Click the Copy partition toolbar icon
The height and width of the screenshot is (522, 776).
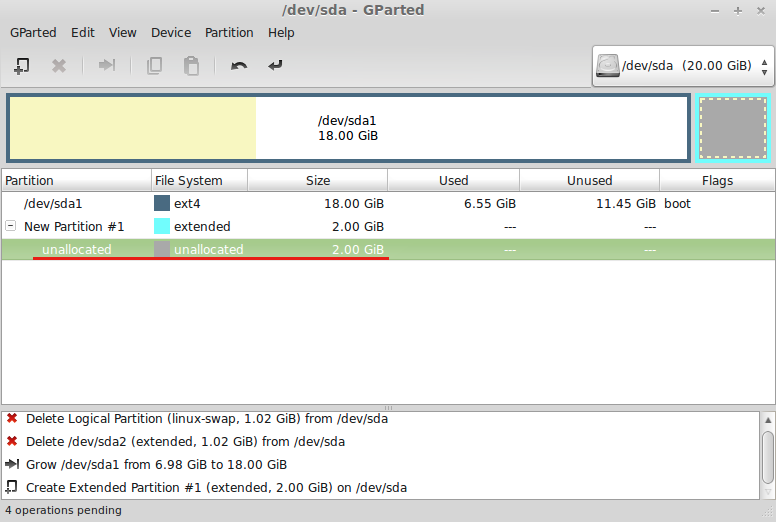tap(154, 65)
